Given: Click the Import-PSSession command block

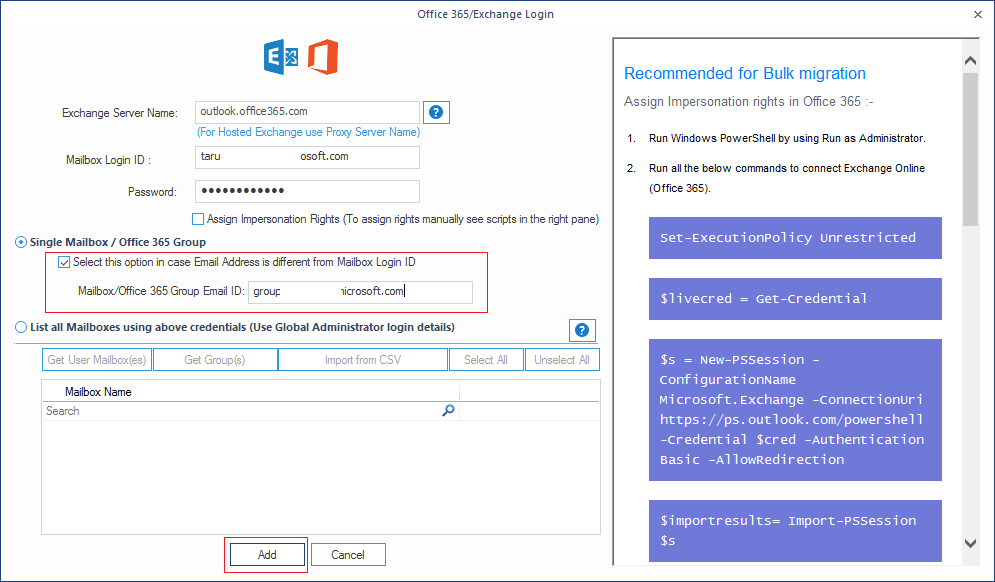Looking at the screenshot, I should (x=795, y=531).
